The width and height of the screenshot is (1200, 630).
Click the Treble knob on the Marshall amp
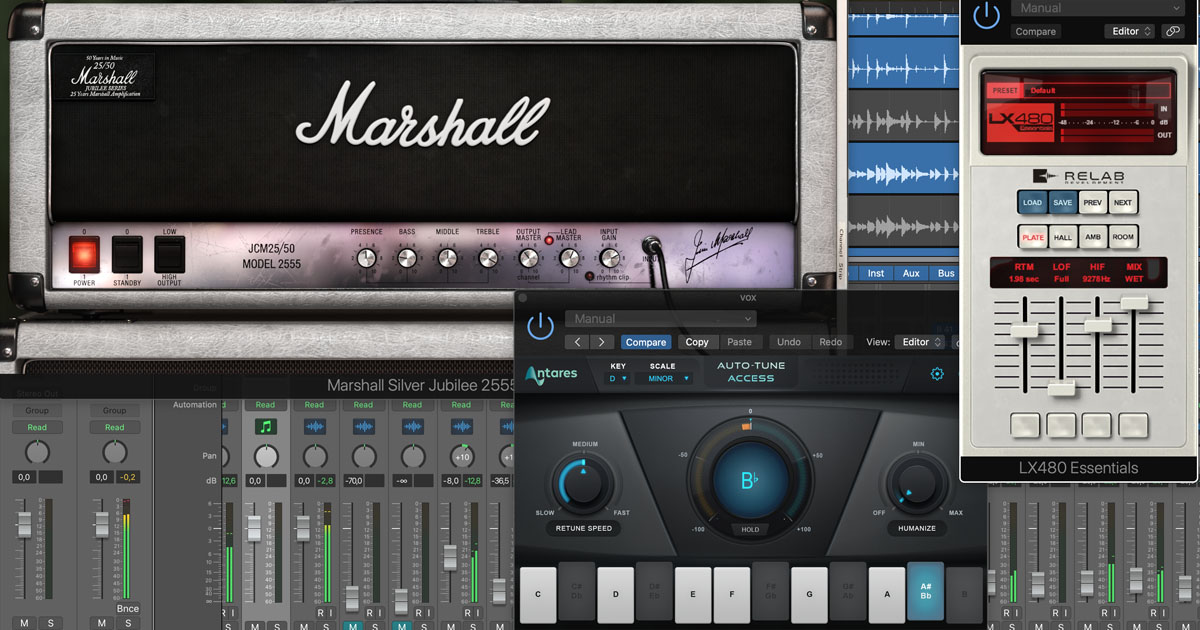pyautogui.click(x=488, y=258)
